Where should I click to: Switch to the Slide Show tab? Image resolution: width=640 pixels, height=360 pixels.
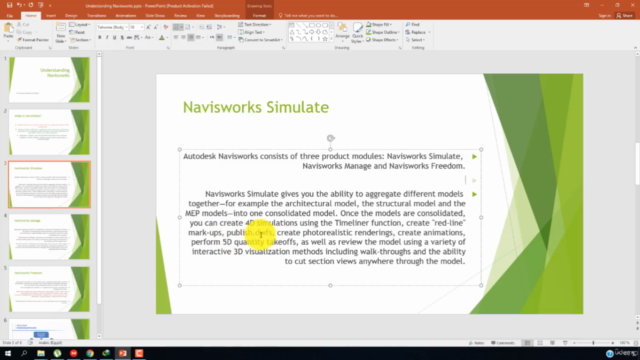(155, 16)
